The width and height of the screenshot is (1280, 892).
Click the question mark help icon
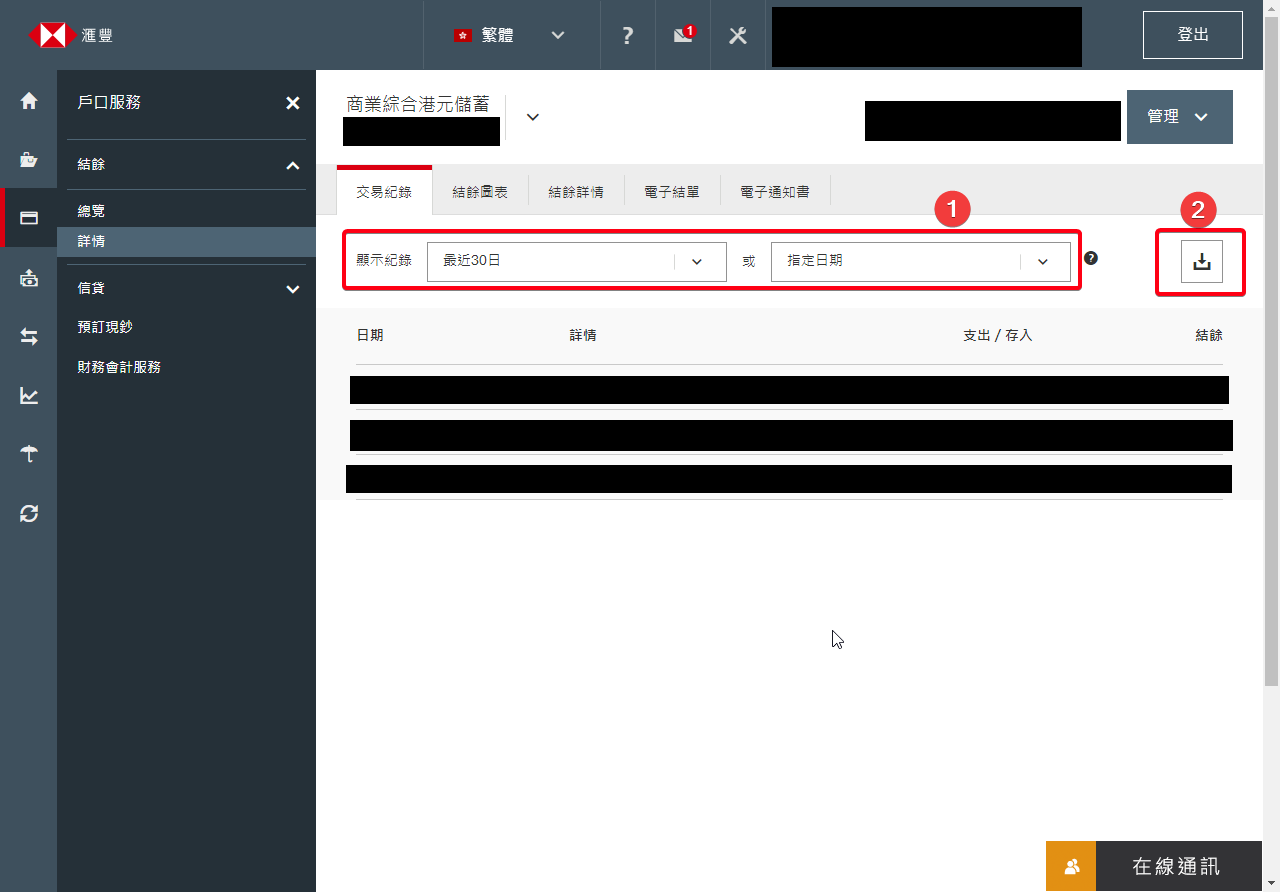[x=627, y=35]
